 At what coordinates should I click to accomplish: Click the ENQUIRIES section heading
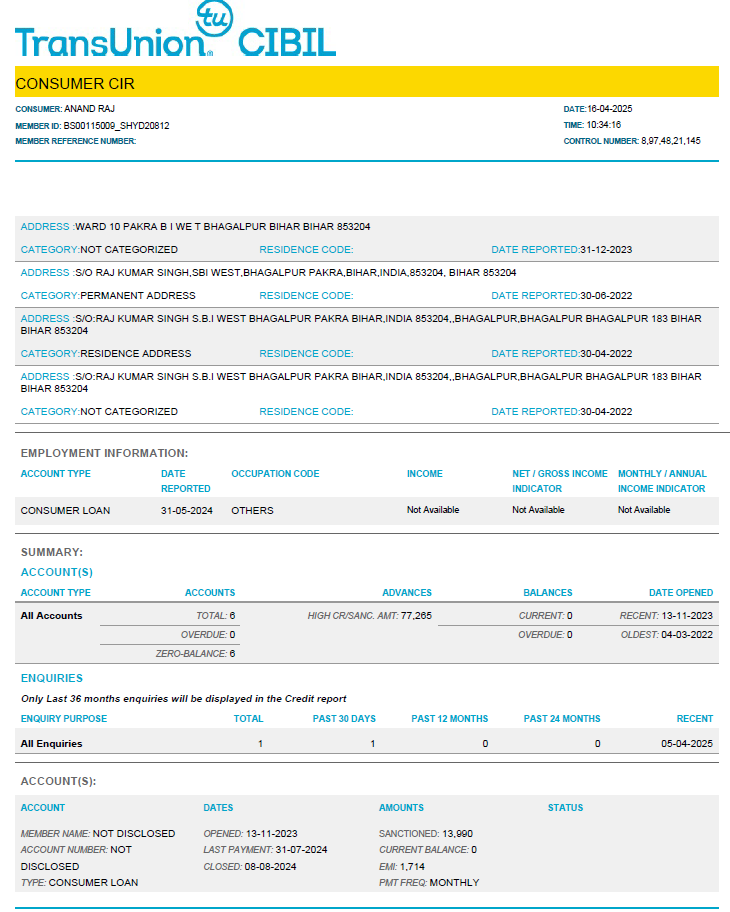tap(52, 678)
